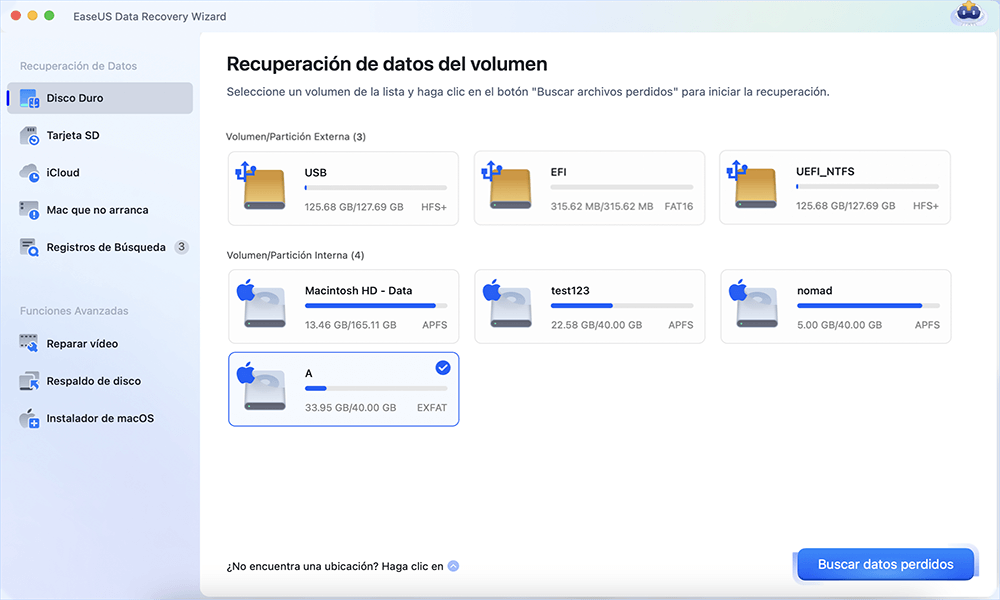
Task: Click the EFI volume drive icon
Action: [508, 186]
